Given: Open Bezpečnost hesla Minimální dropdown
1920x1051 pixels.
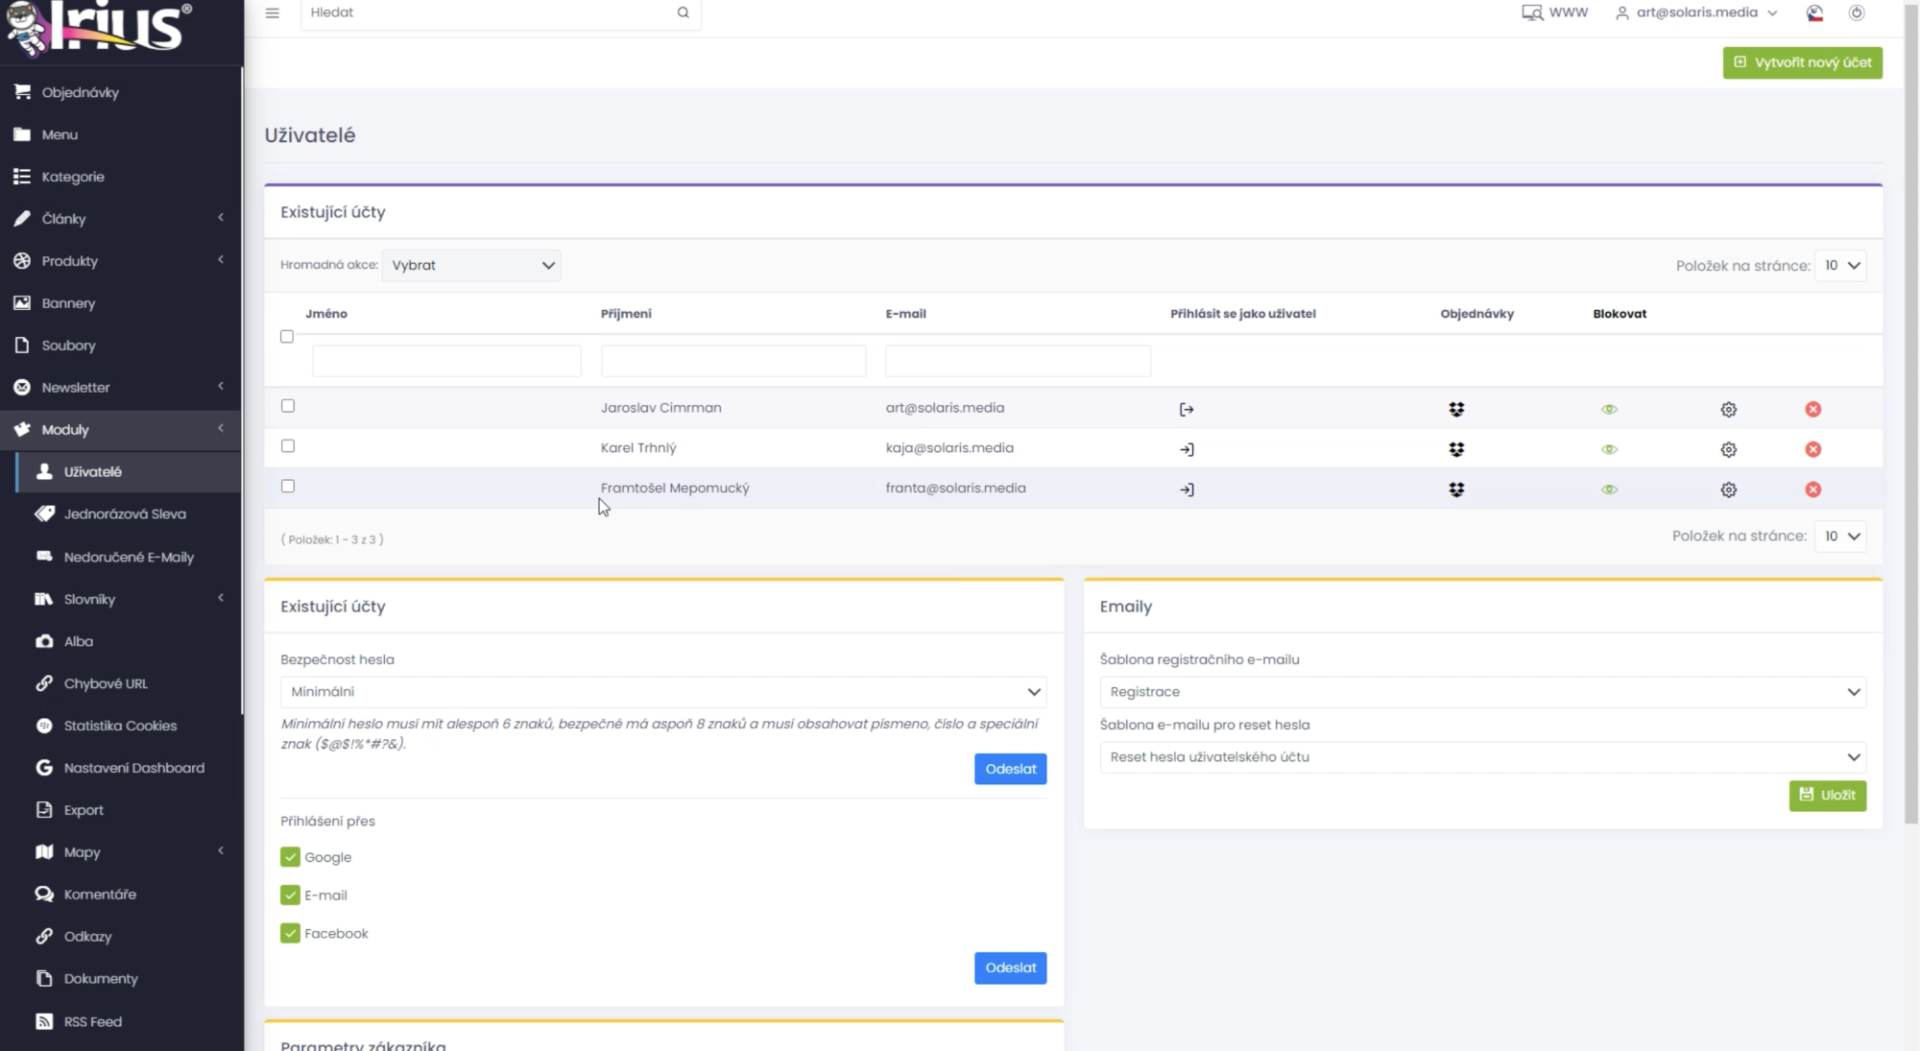Looking at the screenshot, I should coord(663,692).
